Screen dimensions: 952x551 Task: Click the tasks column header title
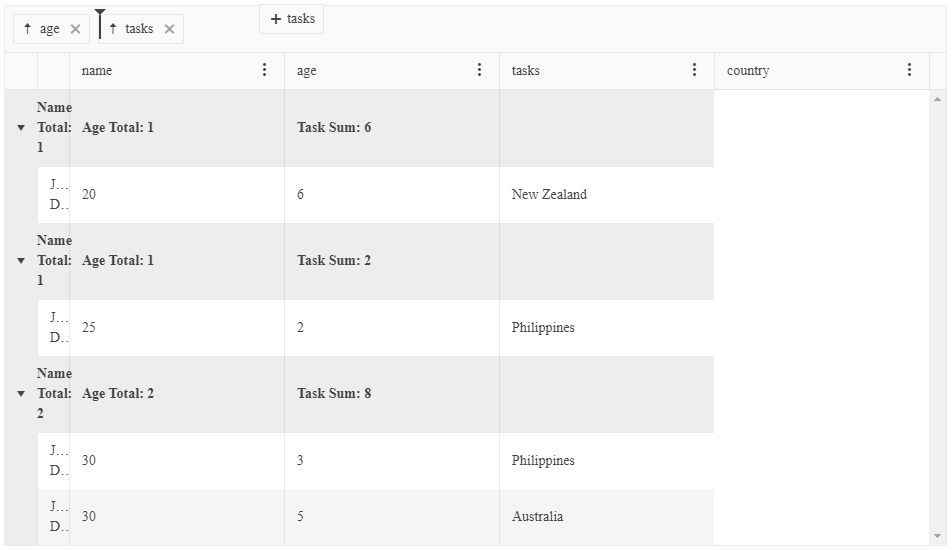[525, 71]
